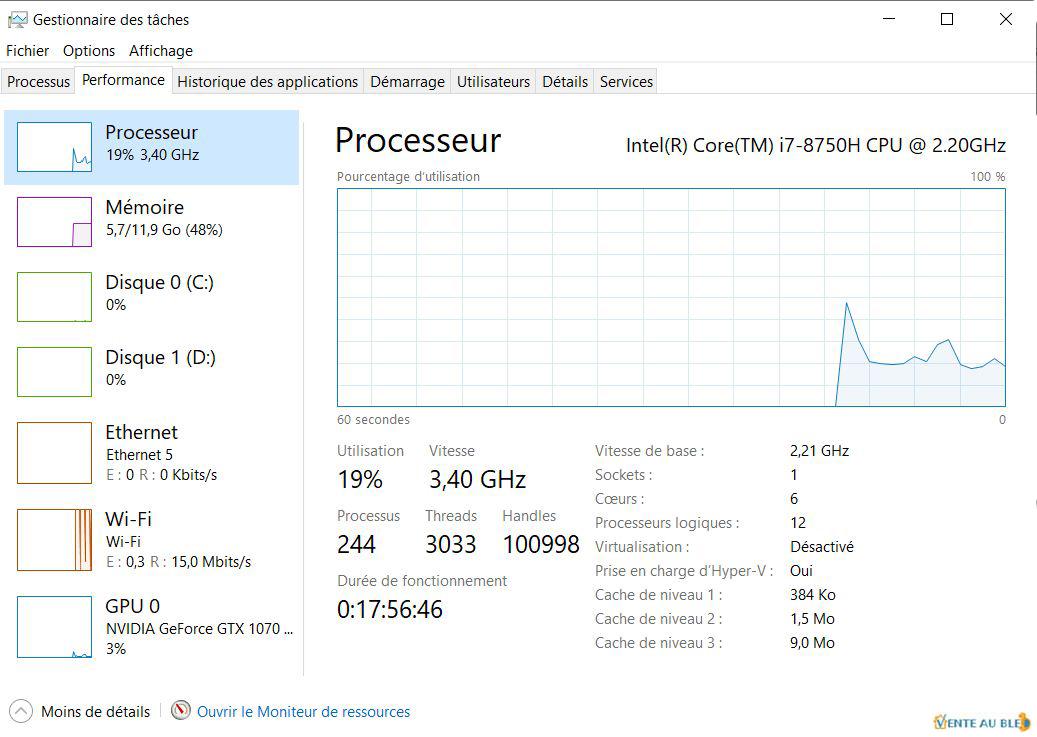Image resolution: width=1037 pixels, height=737 pixels.
Task: Go to the Démarrage tab
Action: tap(407, 82)
